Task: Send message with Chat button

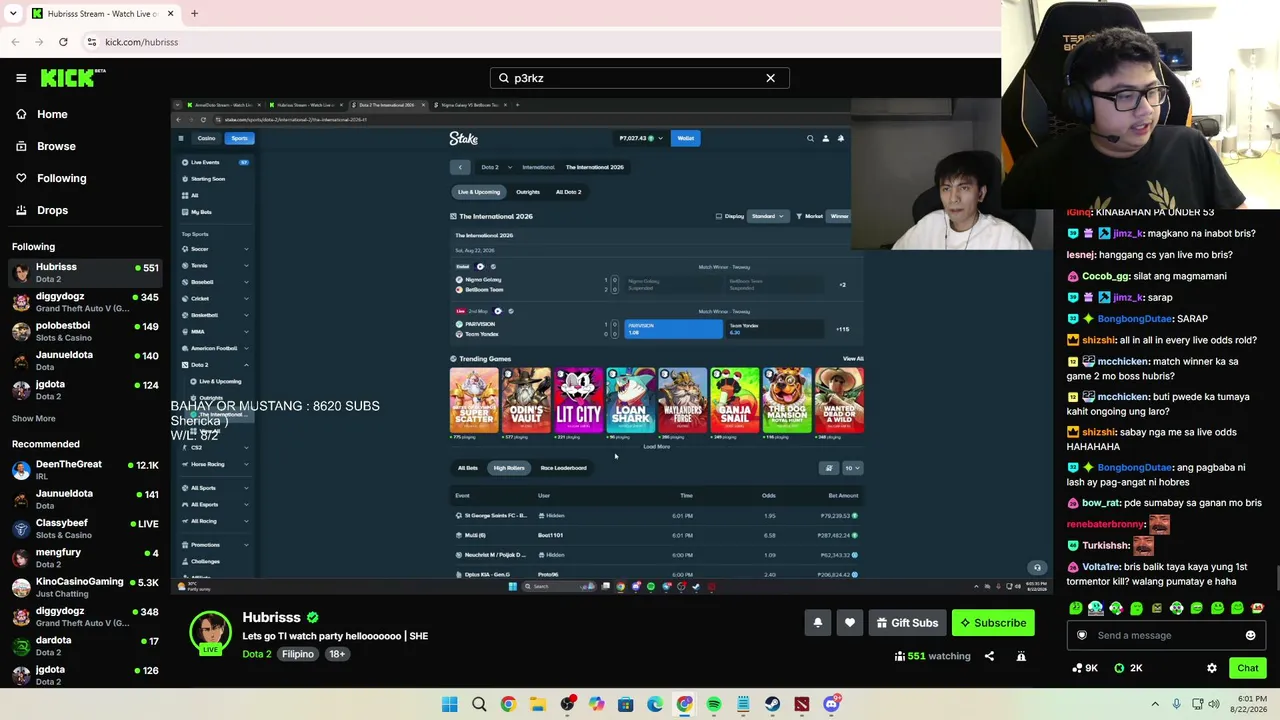Action: coord(1248,668)
